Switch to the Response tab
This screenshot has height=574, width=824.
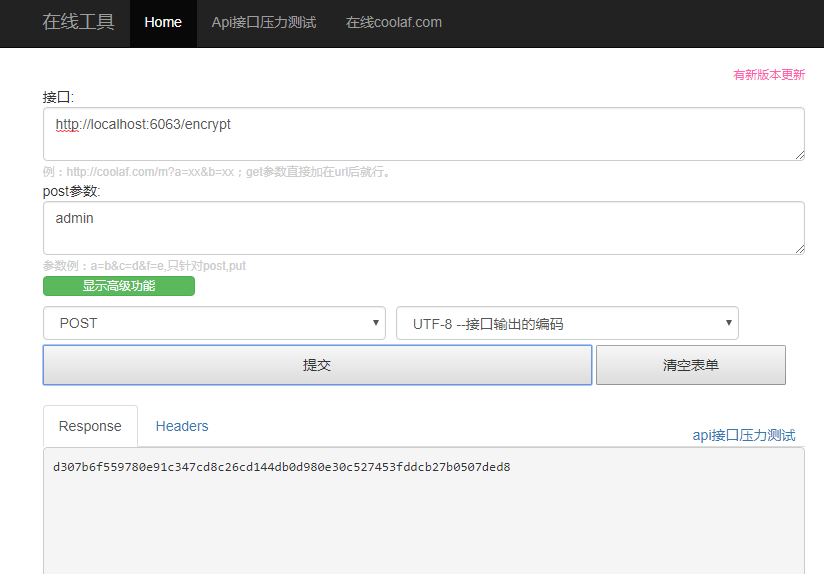pyautogui.click(x=90, y=426)
